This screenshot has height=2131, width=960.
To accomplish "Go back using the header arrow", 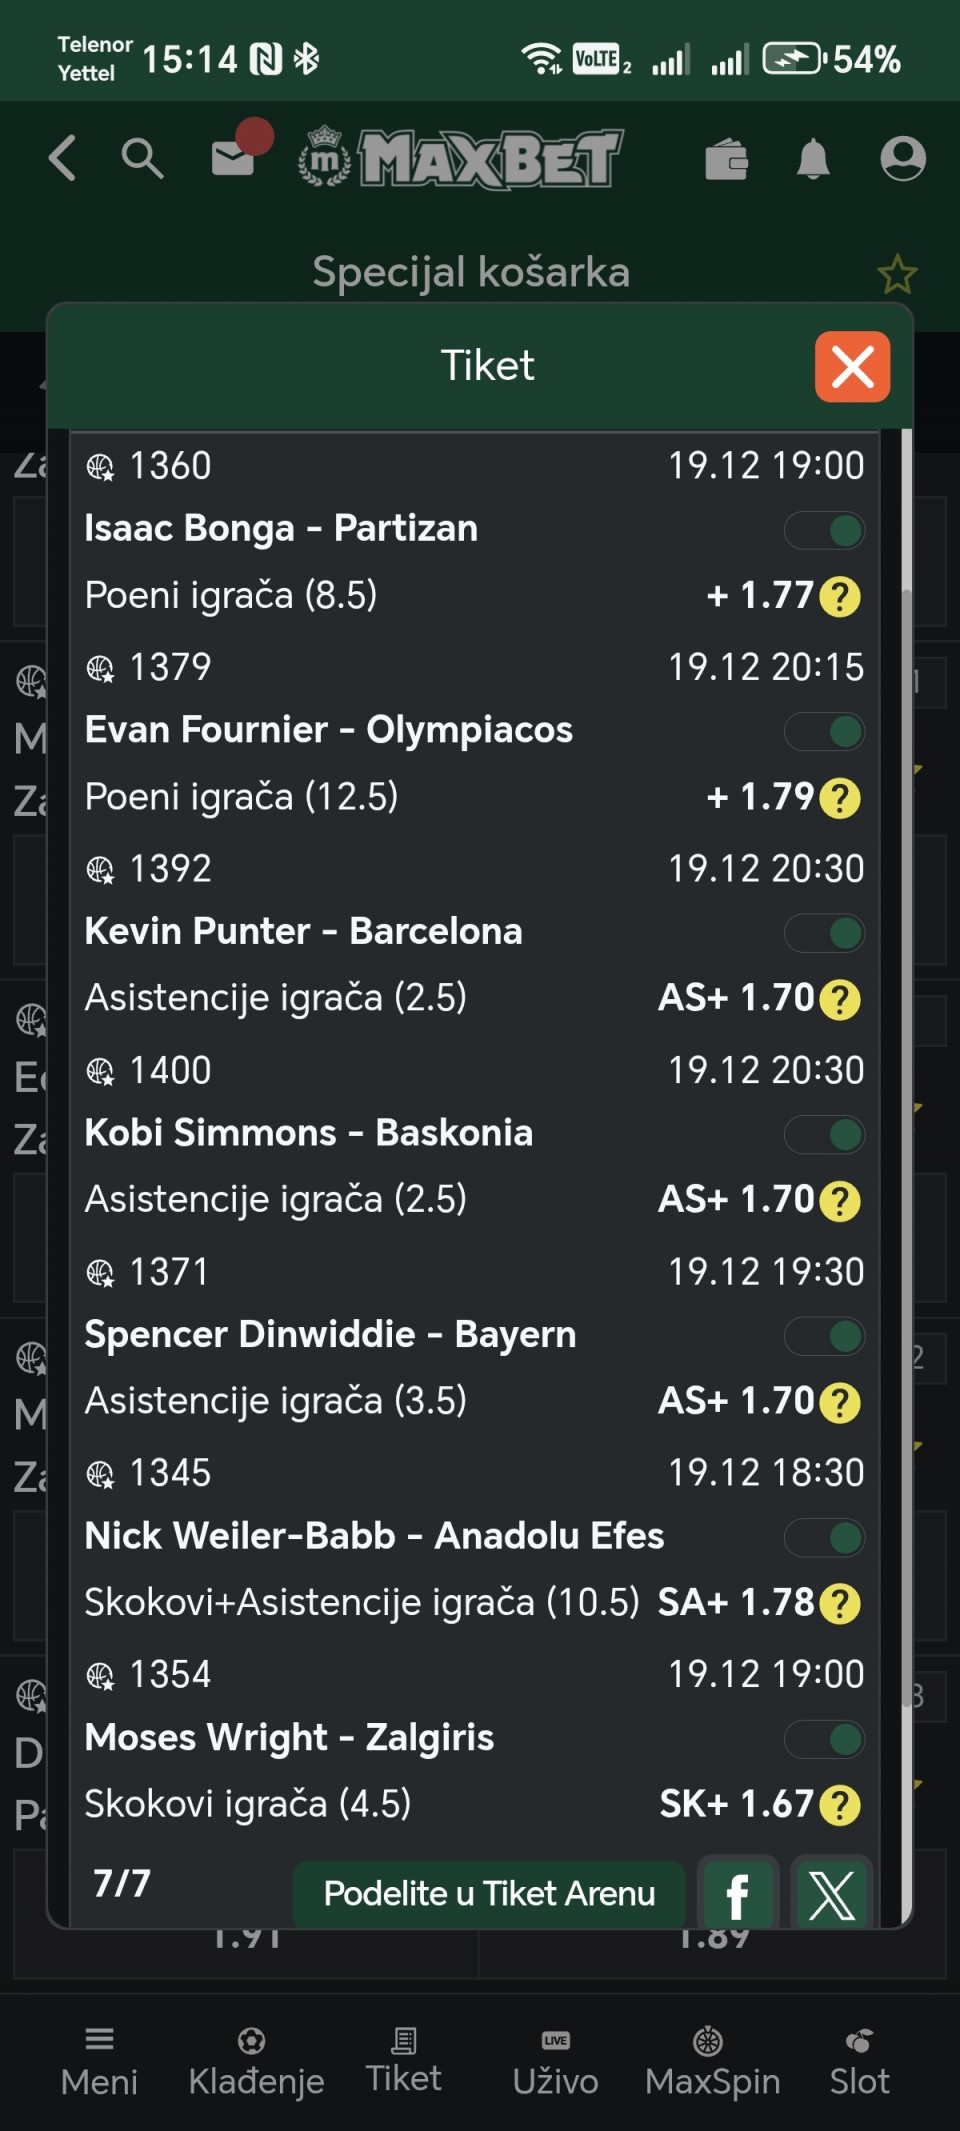I will (x=63, y=159).
